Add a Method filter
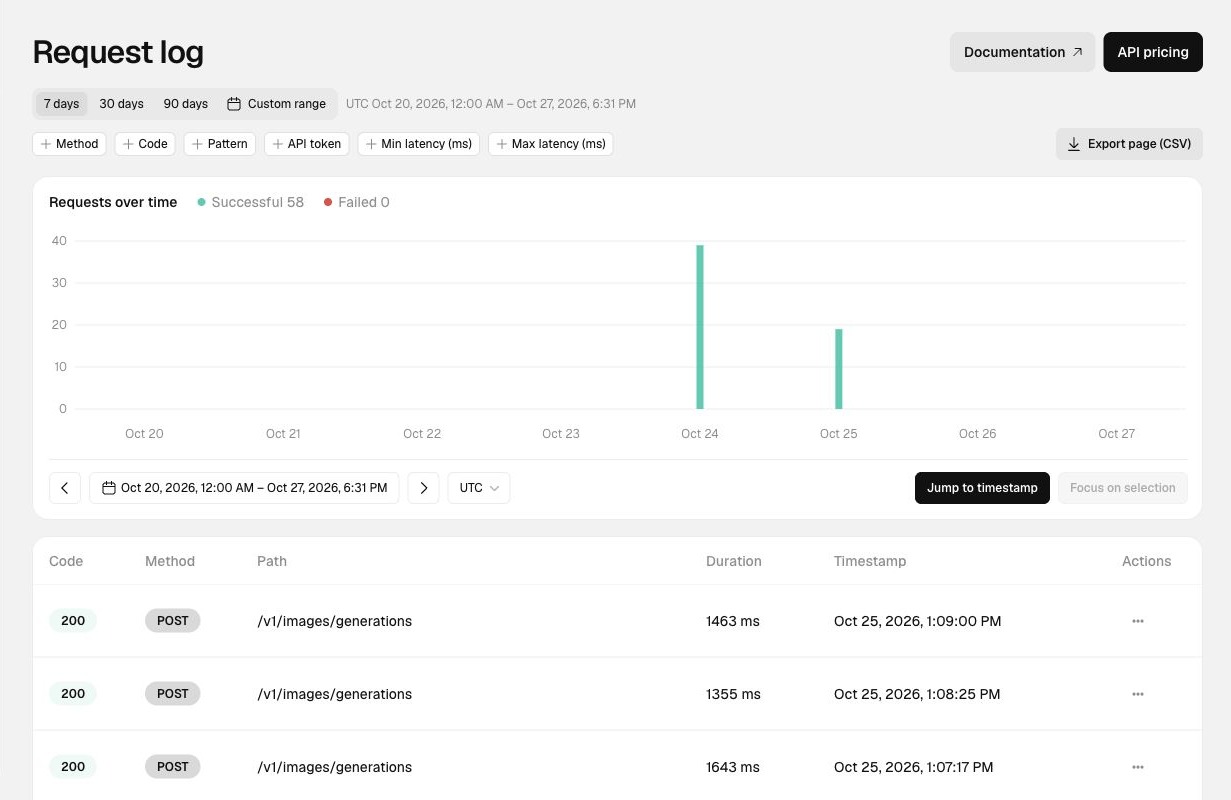1231x800 pixels. (69, 144)
